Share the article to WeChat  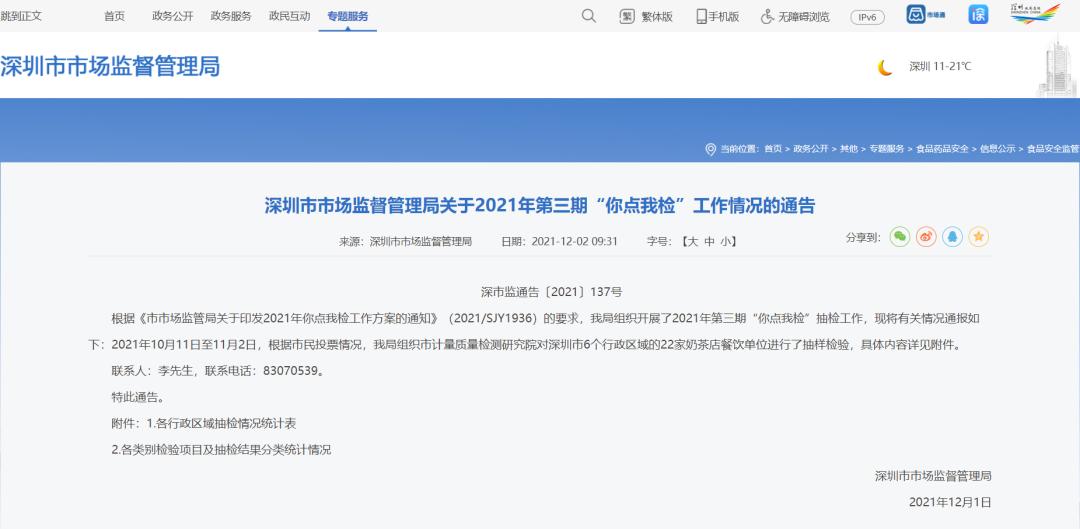click(900, 237)
